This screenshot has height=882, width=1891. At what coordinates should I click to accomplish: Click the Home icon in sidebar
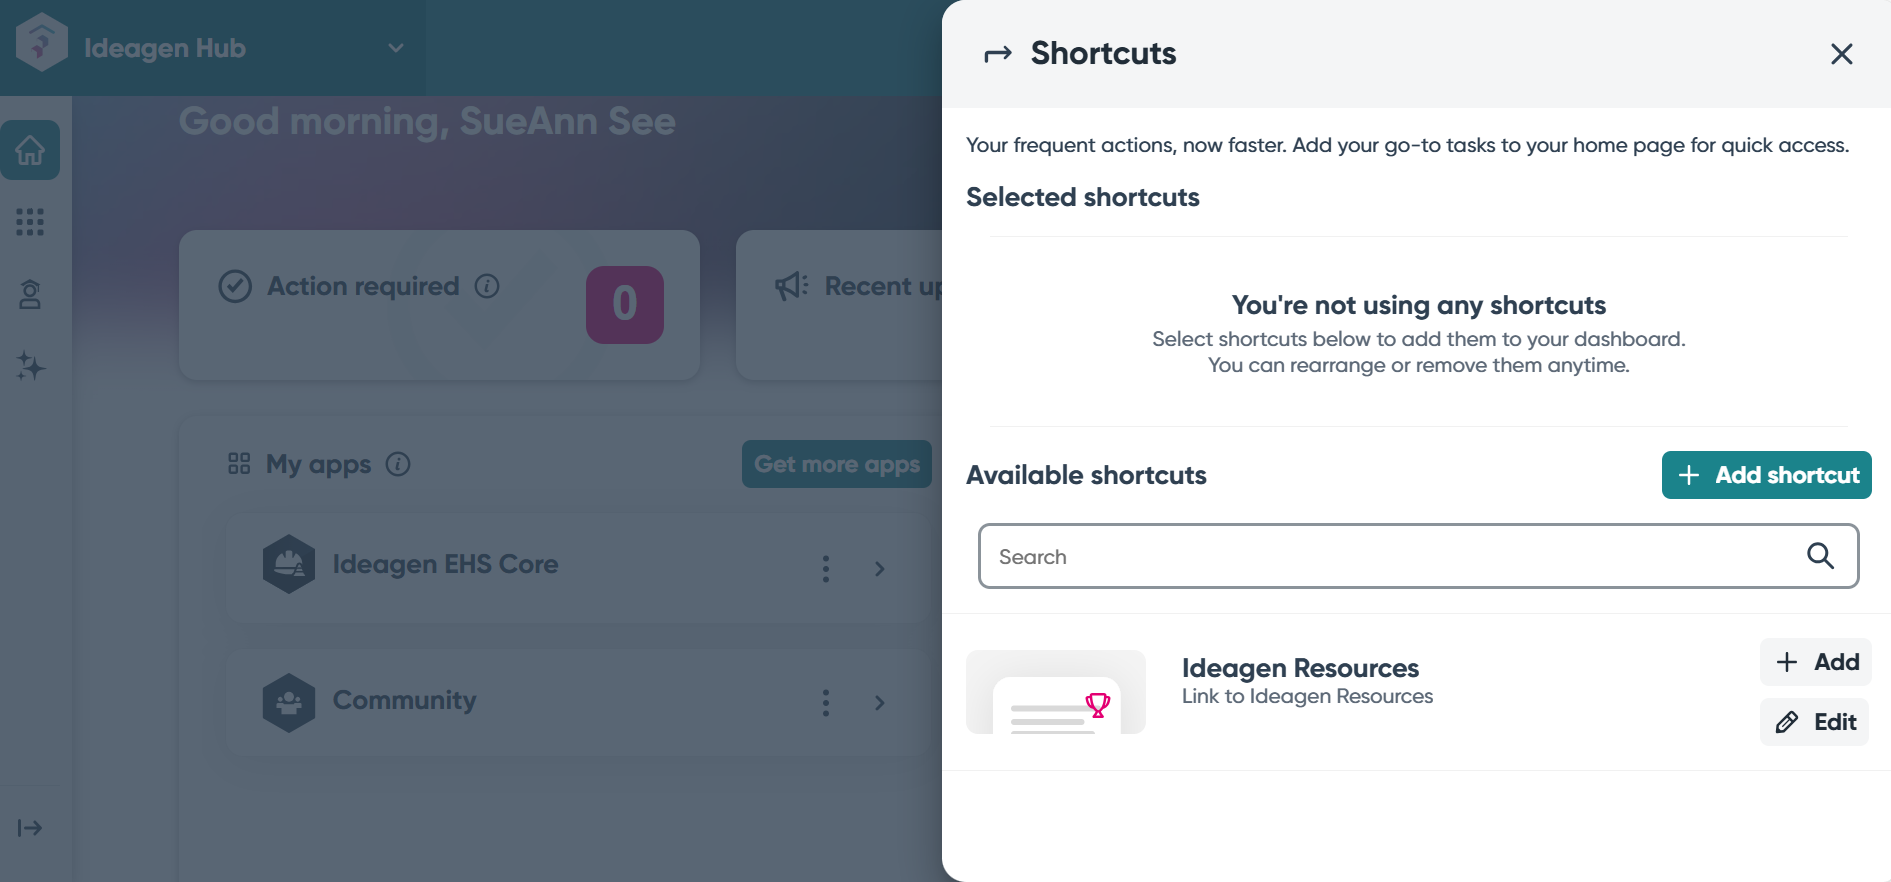pyautogui.click(x=30, y=151)
